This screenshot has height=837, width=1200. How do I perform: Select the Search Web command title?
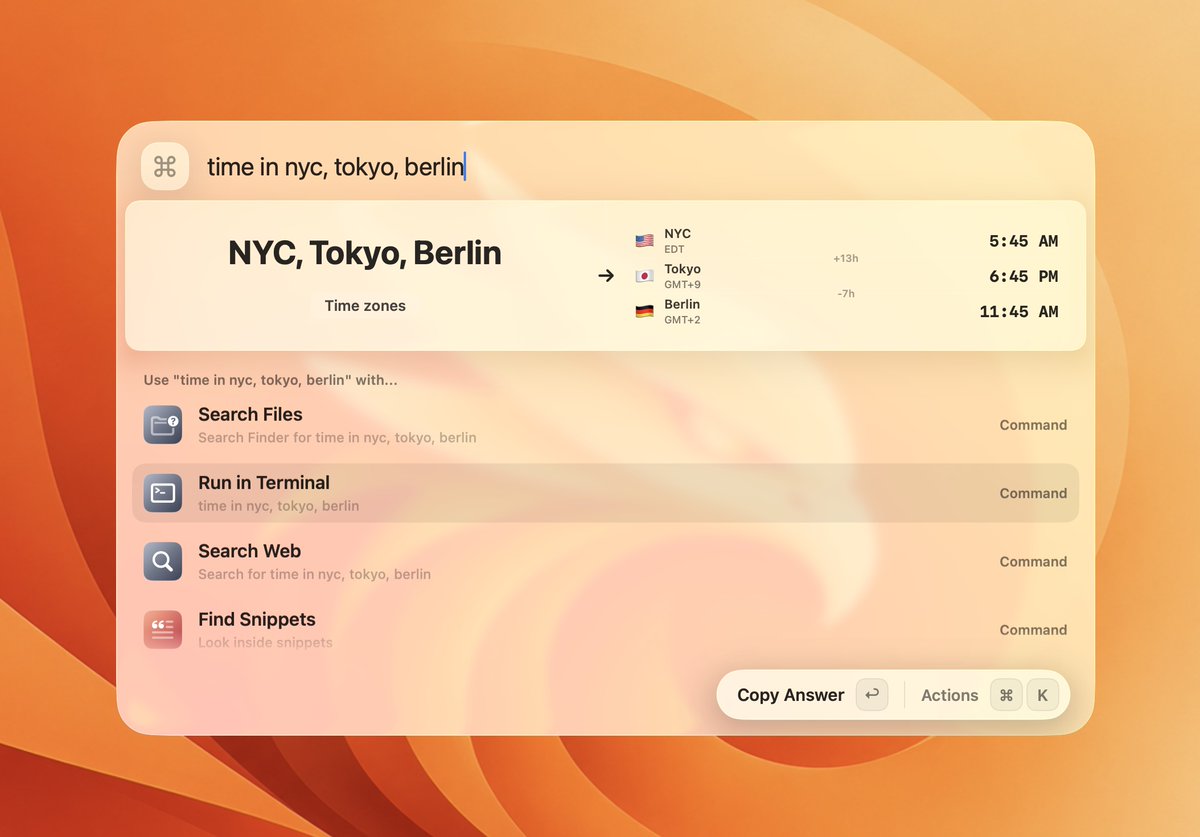[249, 551]
